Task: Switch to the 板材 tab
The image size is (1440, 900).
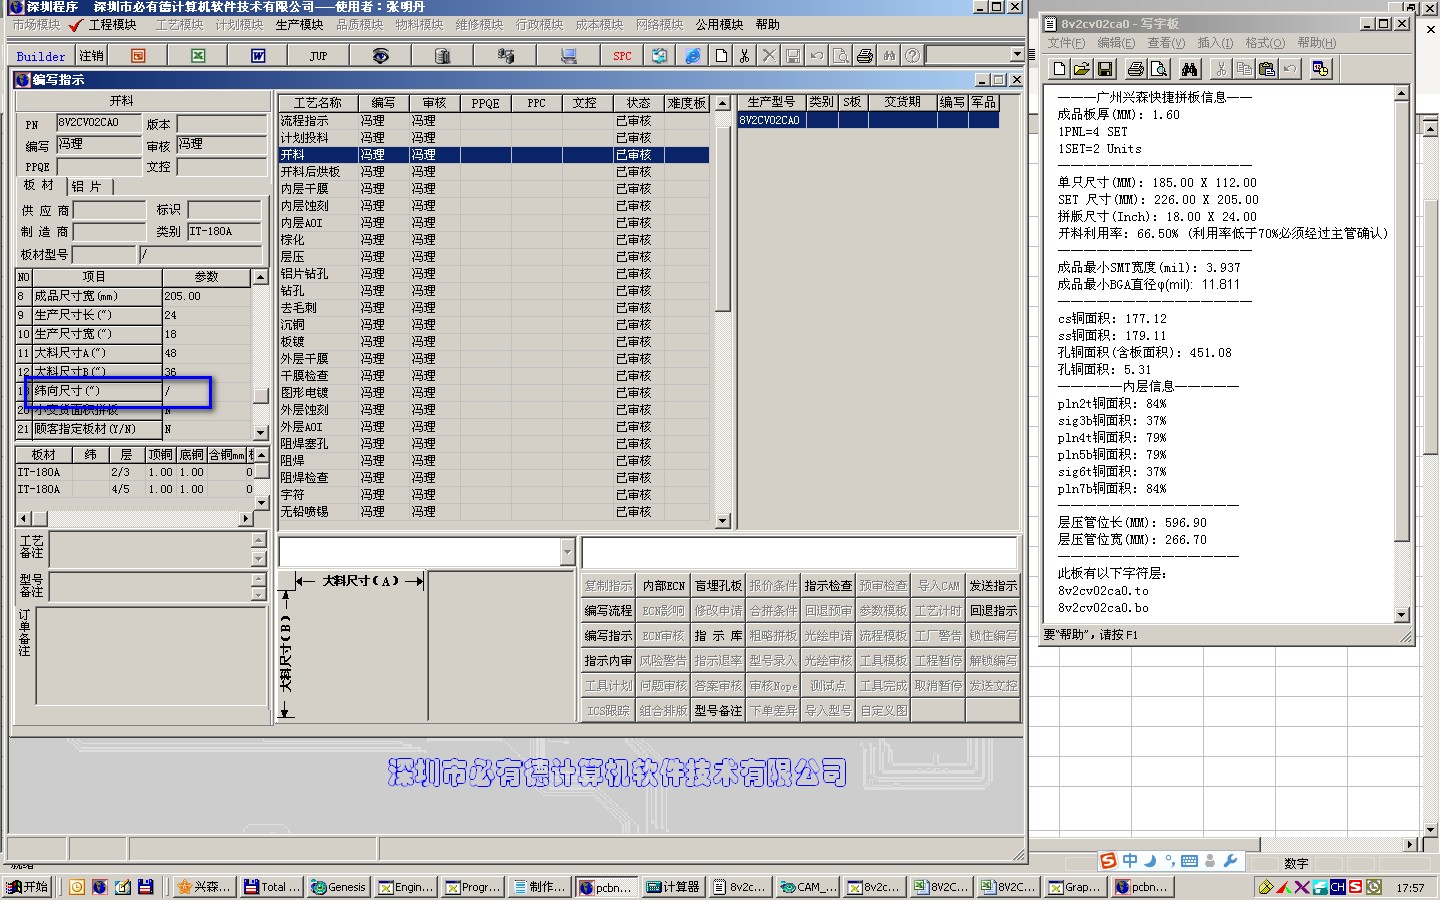Action: [x=39, y=185]
